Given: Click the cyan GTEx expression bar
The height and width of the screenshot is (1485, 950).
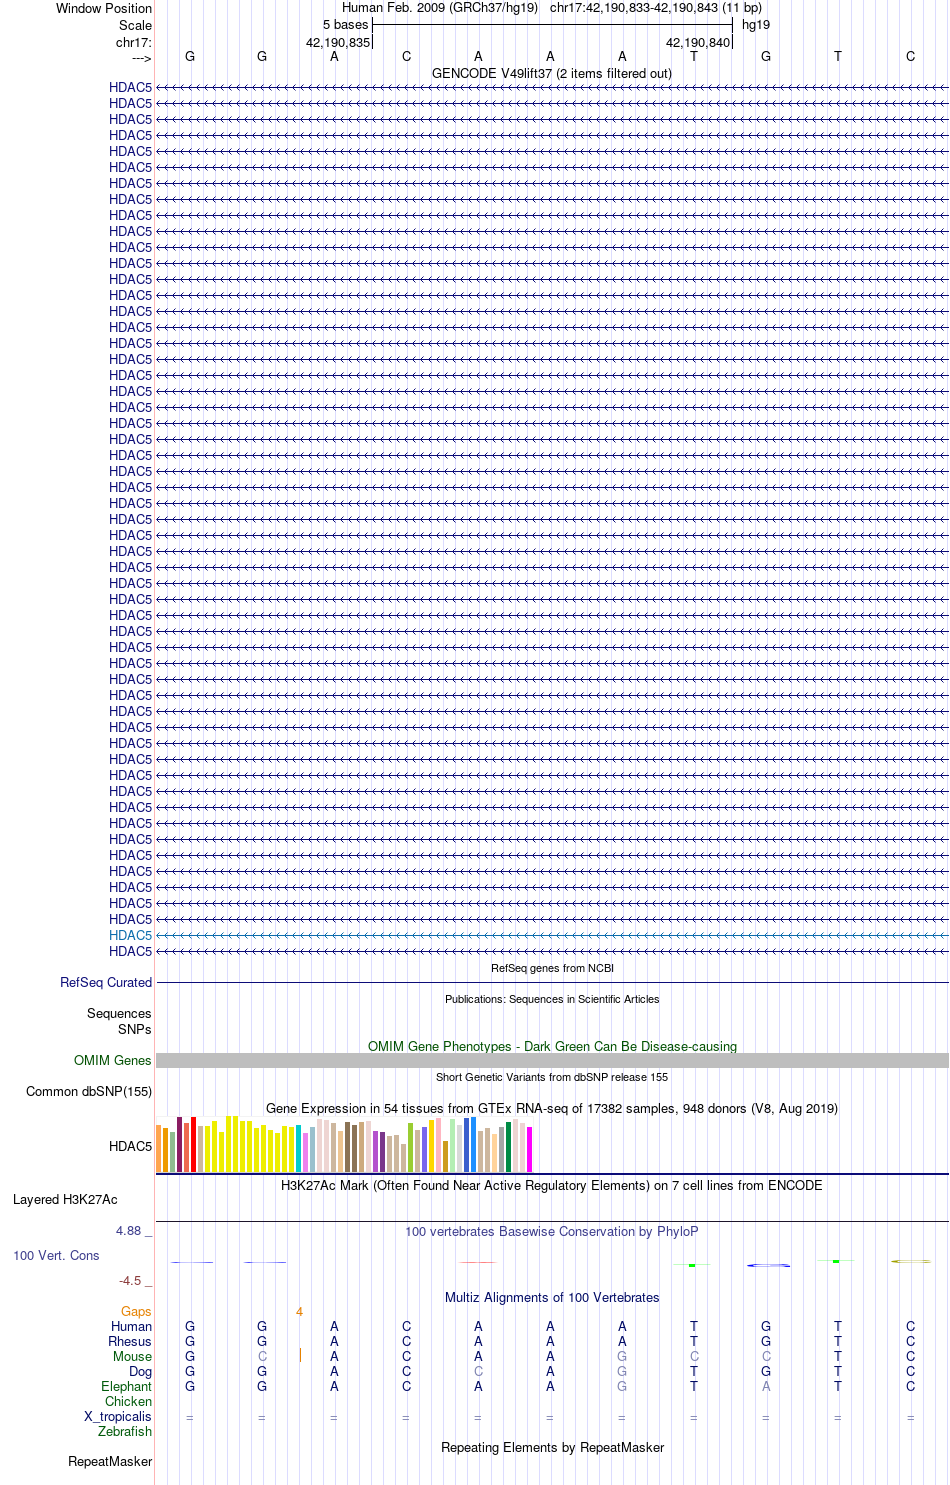Looking at the screenshot, I should [x=298, y=1149].
